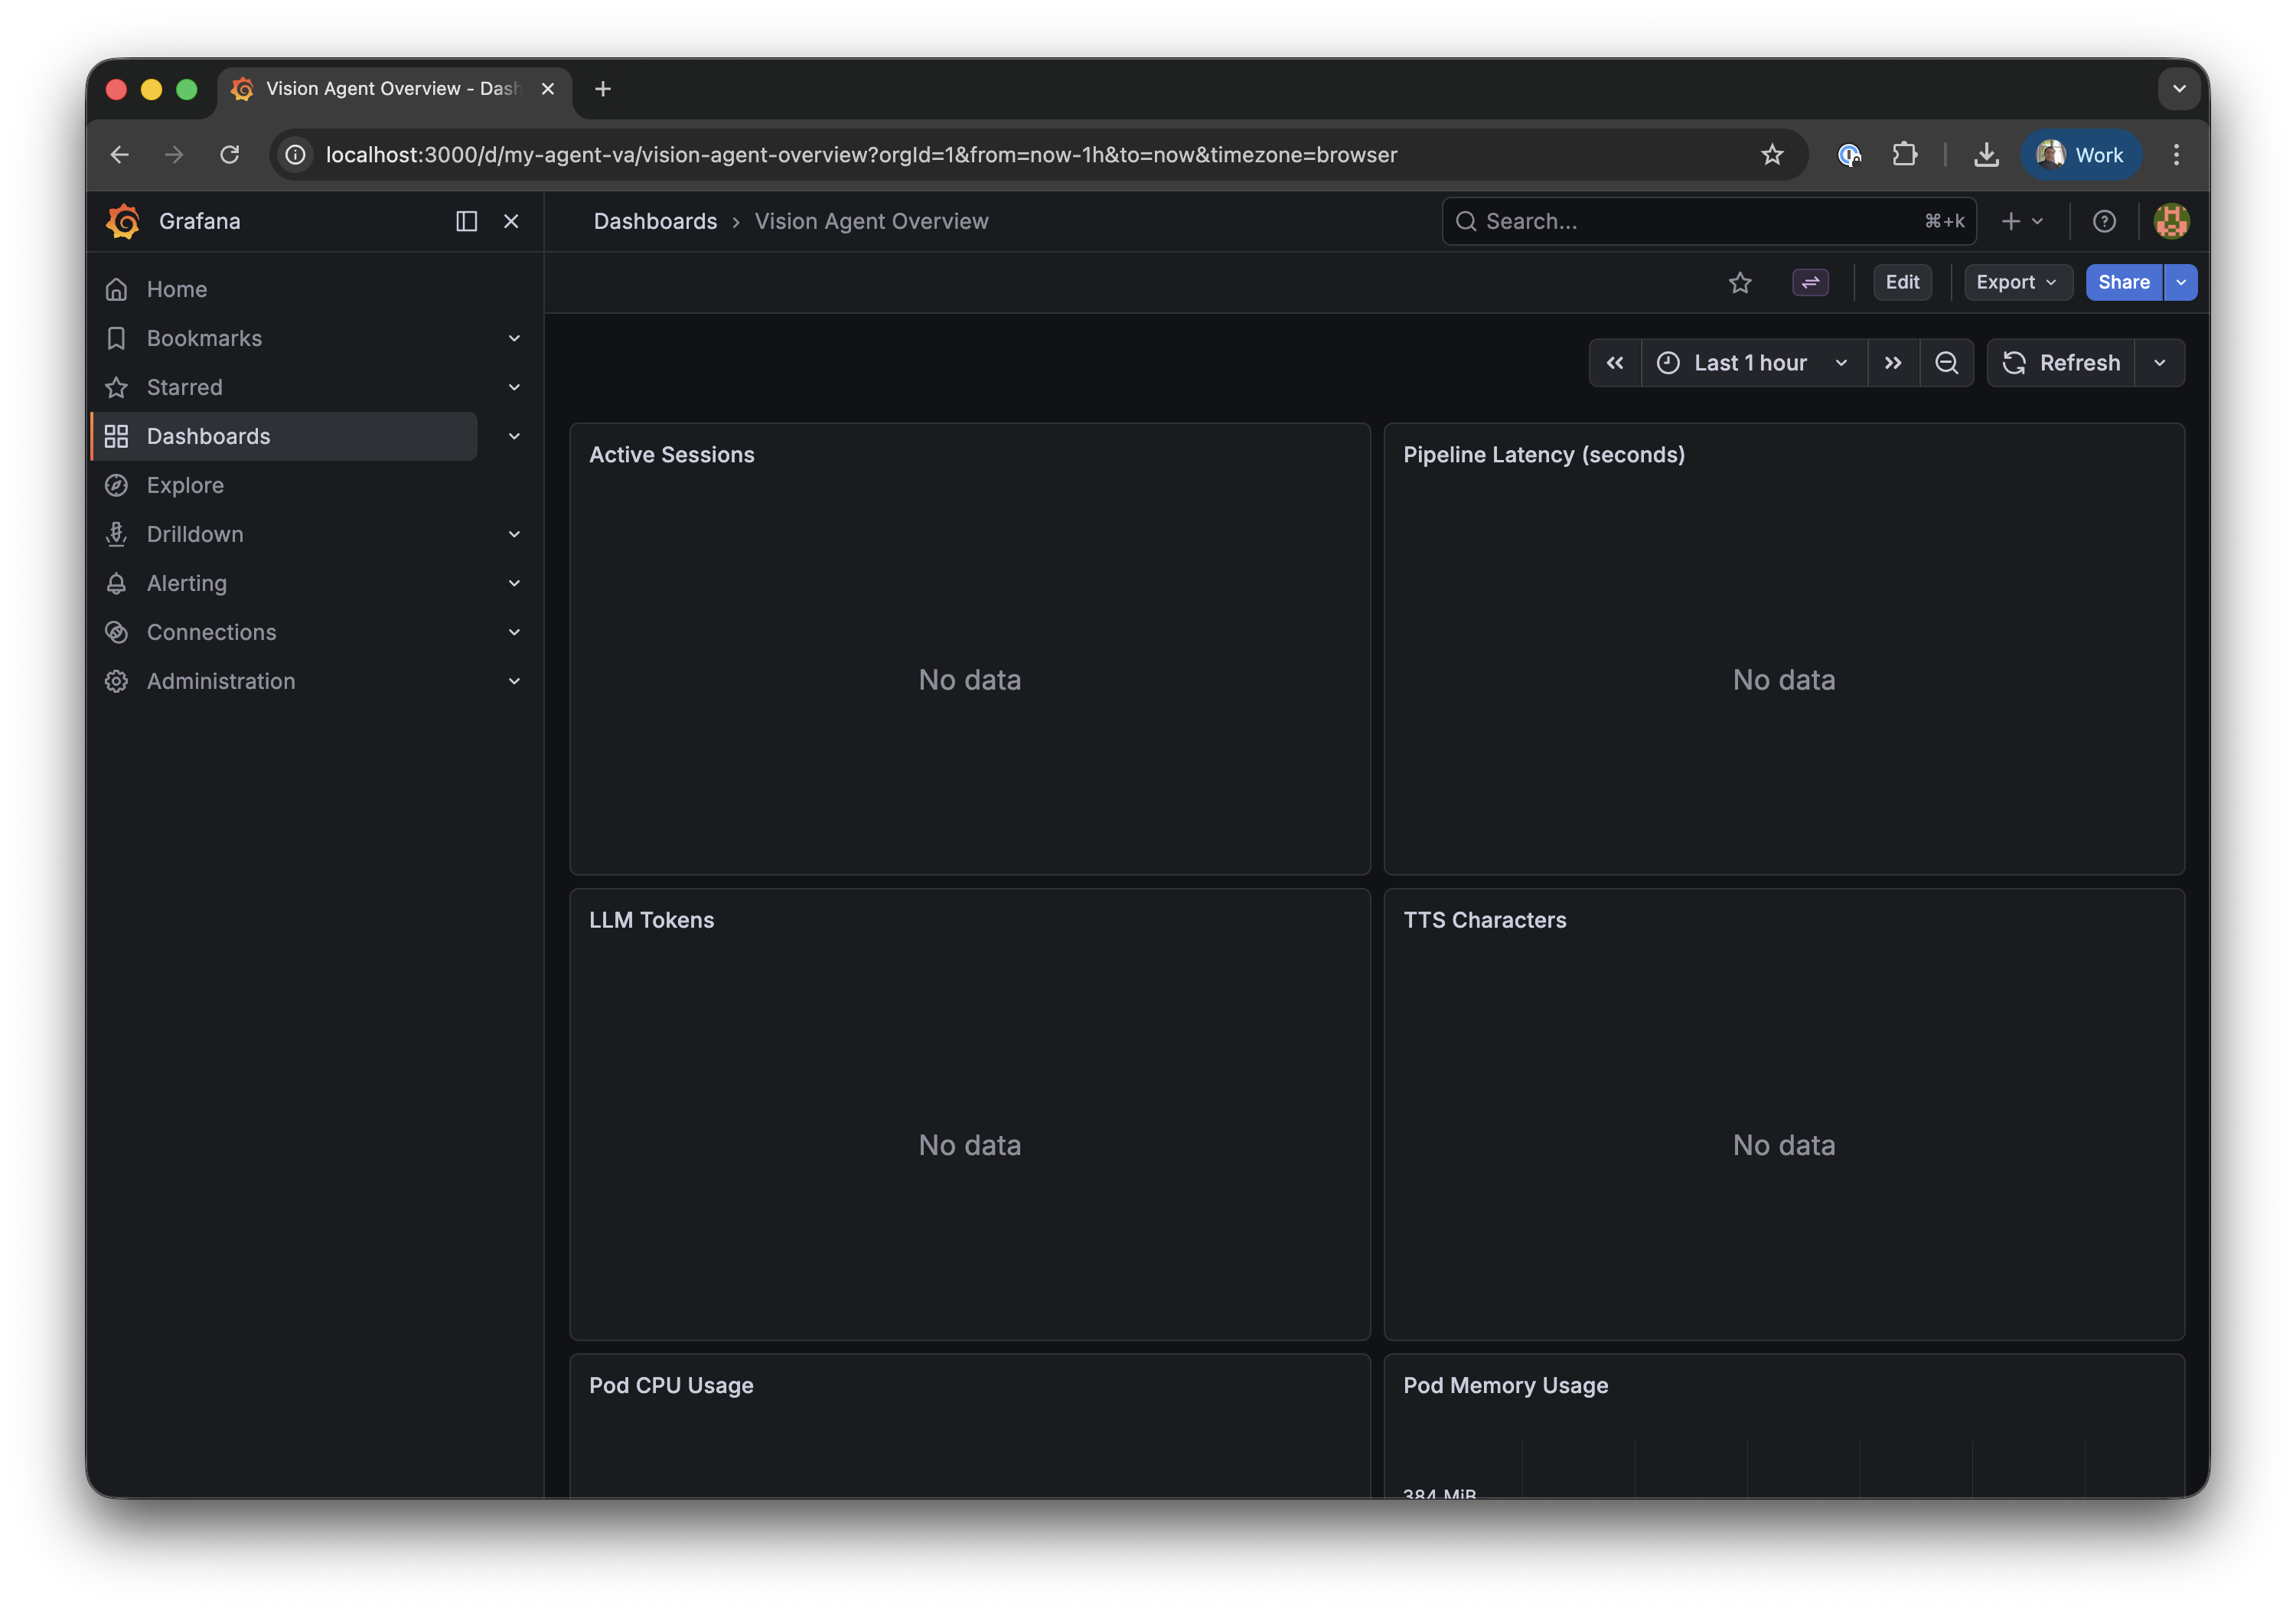Expand the Administration section
Image resolution: width=2296 pixels, height=1612 pixels.
[x=514, y=681]
